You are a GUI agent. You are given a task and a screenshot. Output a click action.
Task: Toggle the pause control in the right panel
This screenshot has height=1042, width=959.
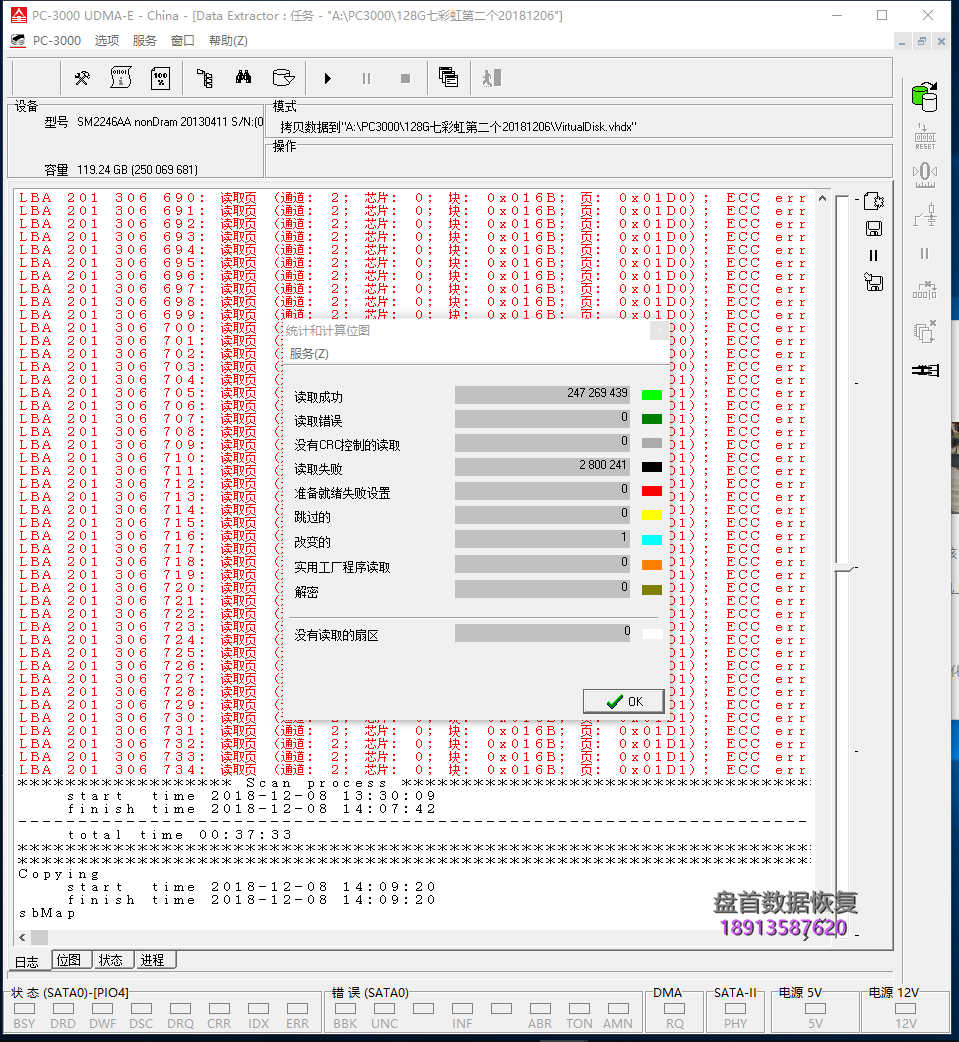873,255
